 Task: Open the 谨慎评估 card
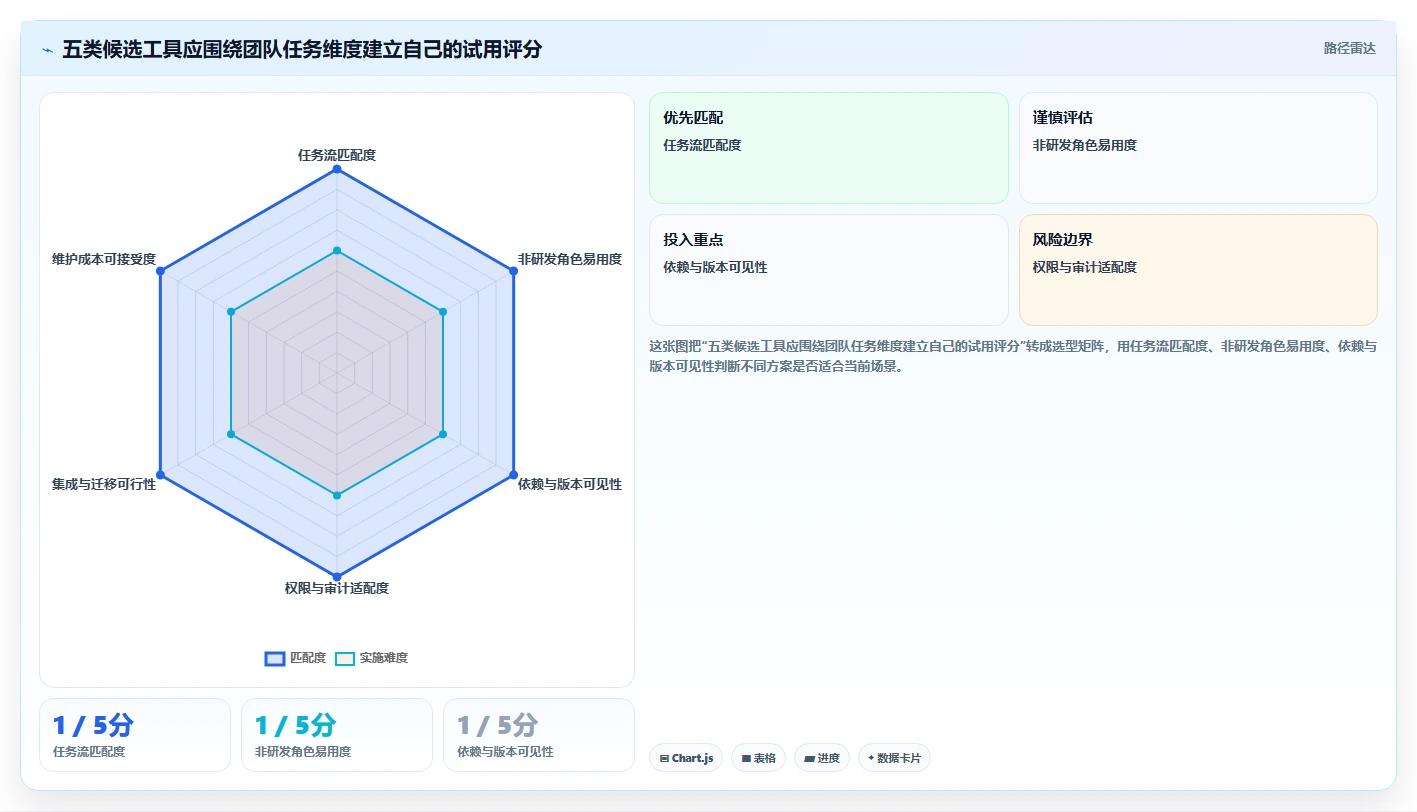(x=1198, y=148)
